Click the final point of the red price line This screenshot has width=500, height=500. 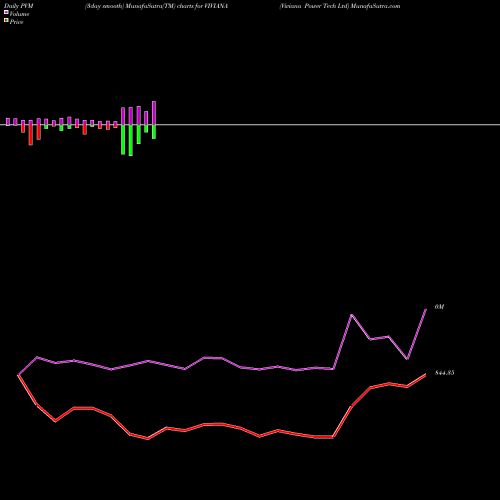(426, 375)
